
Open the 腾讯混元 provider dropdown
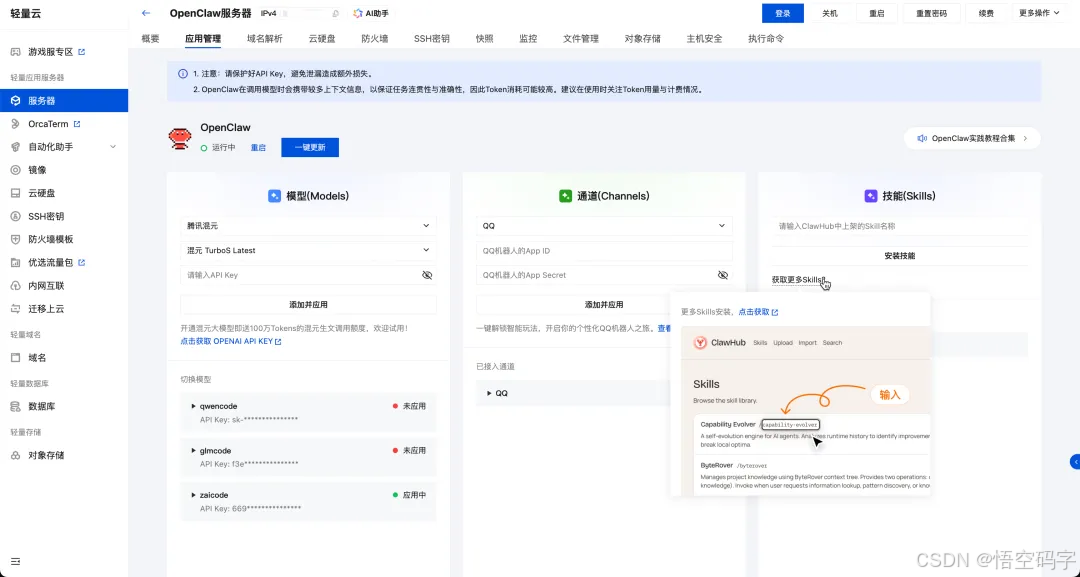(x=309, y=226)
